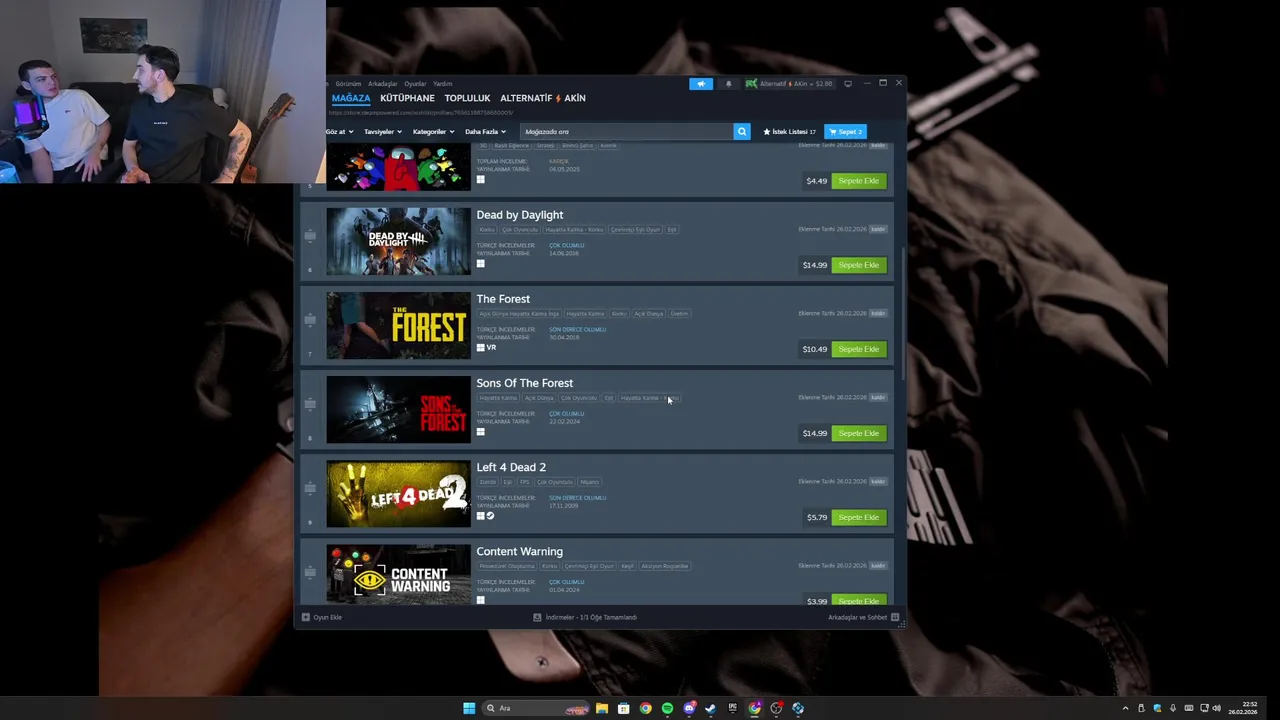Click the Steam Big Picture monitor icon

pos(848,84)
